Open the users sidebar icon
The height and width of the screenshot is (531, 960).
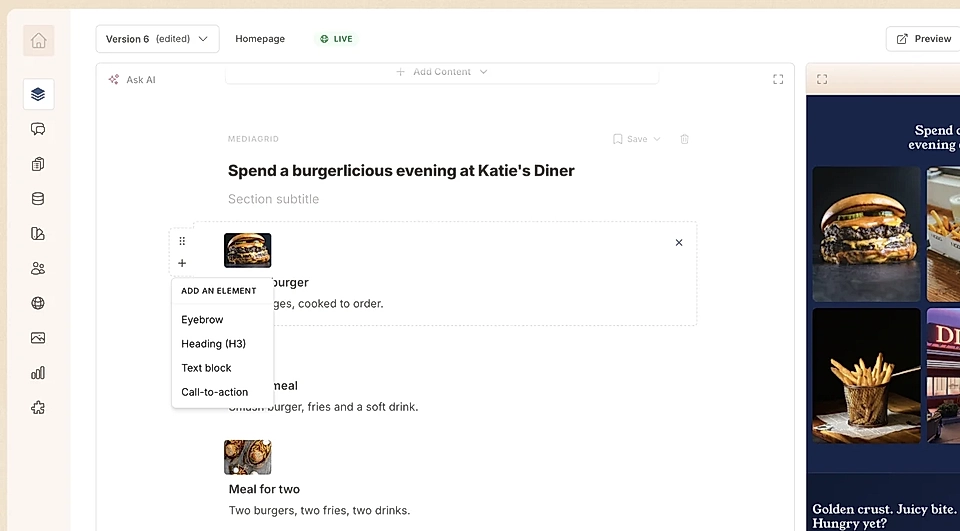[x=38, y=268]
